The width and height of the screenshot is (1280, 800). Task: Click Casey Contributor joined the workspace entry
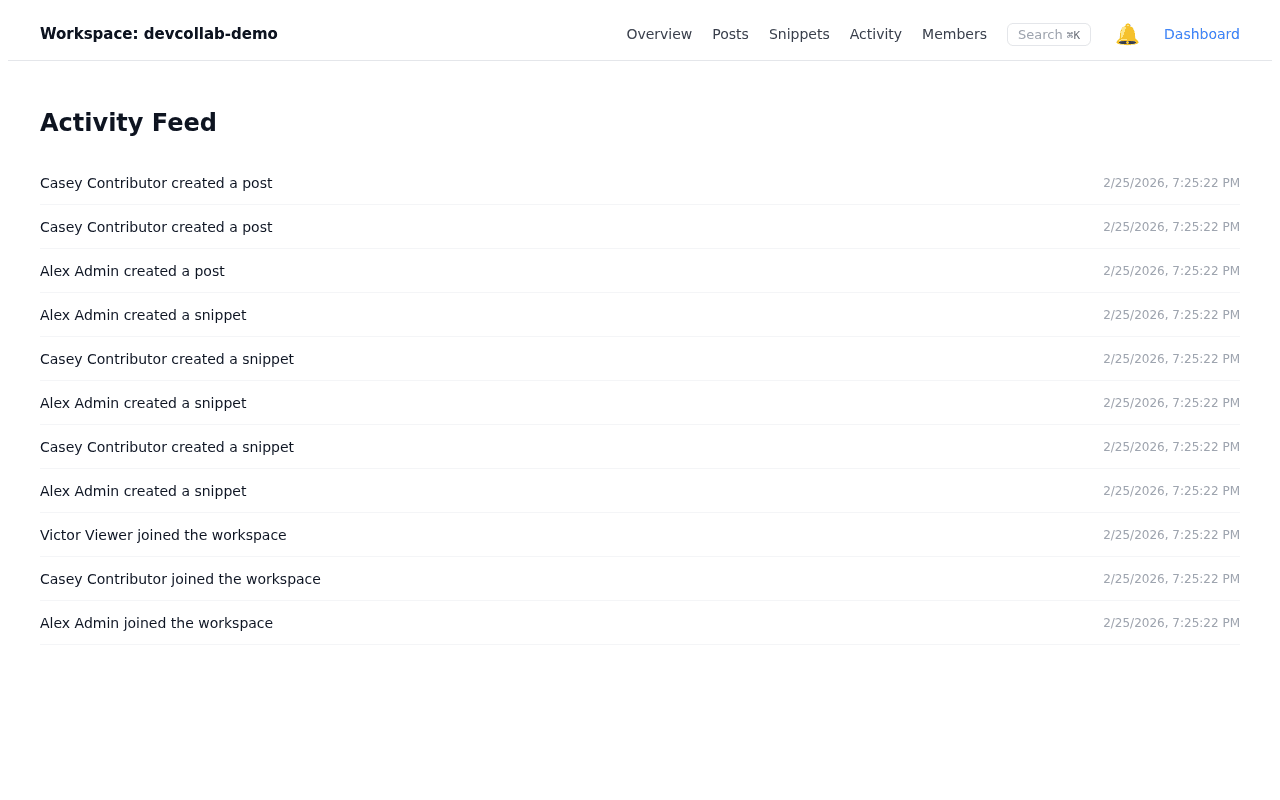180,577
